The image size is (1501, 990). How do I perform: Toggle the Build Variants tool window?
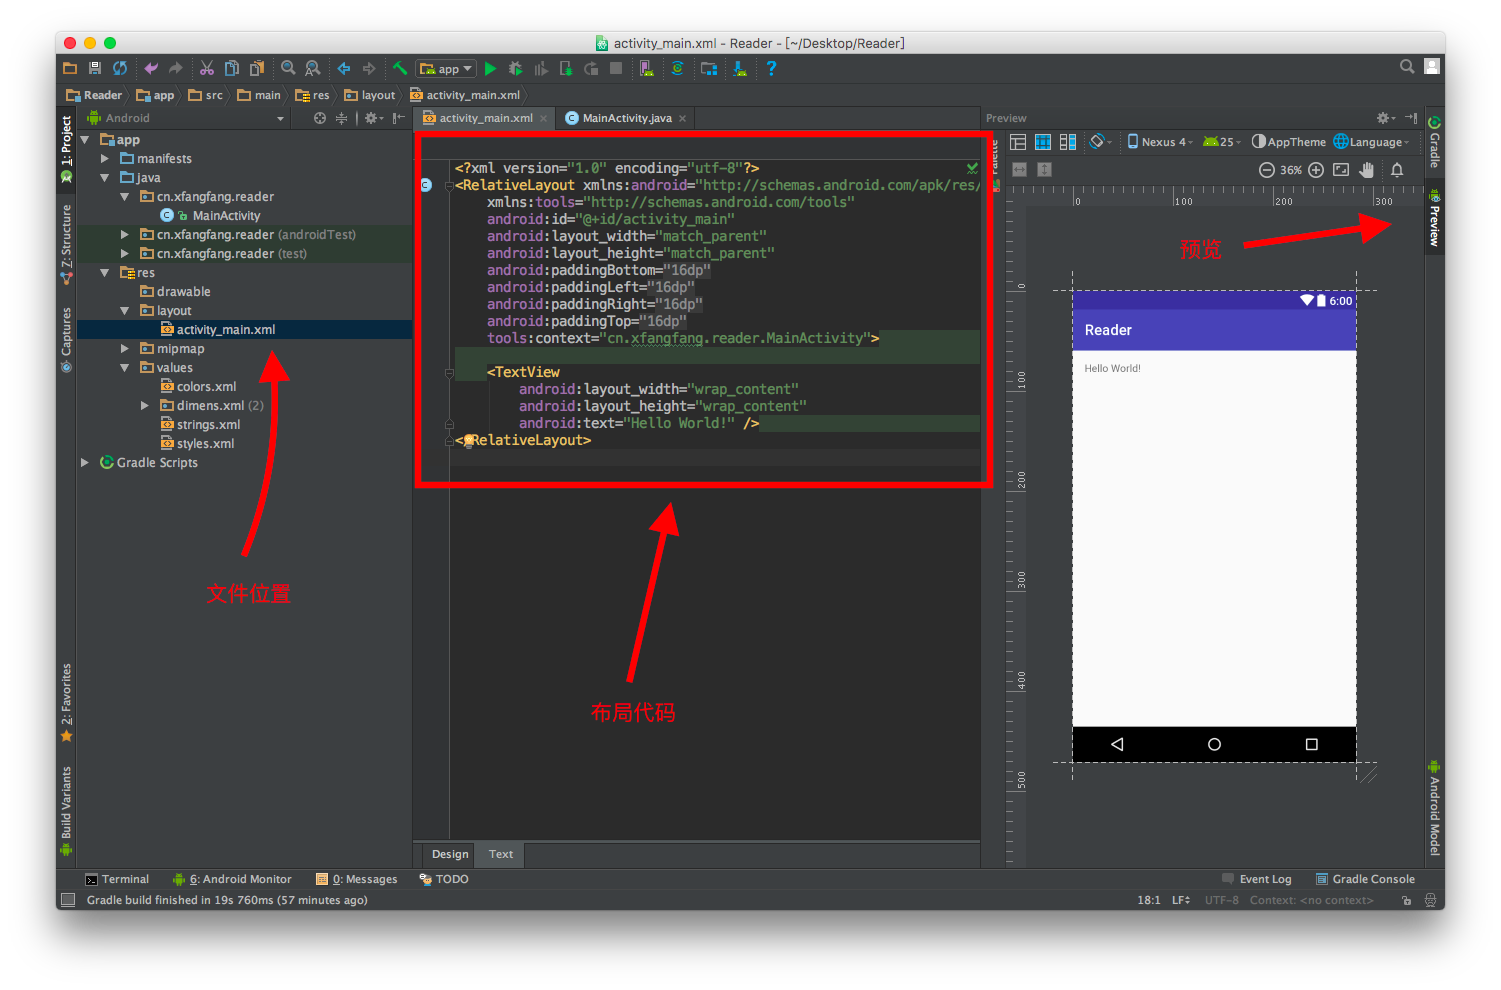click(x=66, y=810)
